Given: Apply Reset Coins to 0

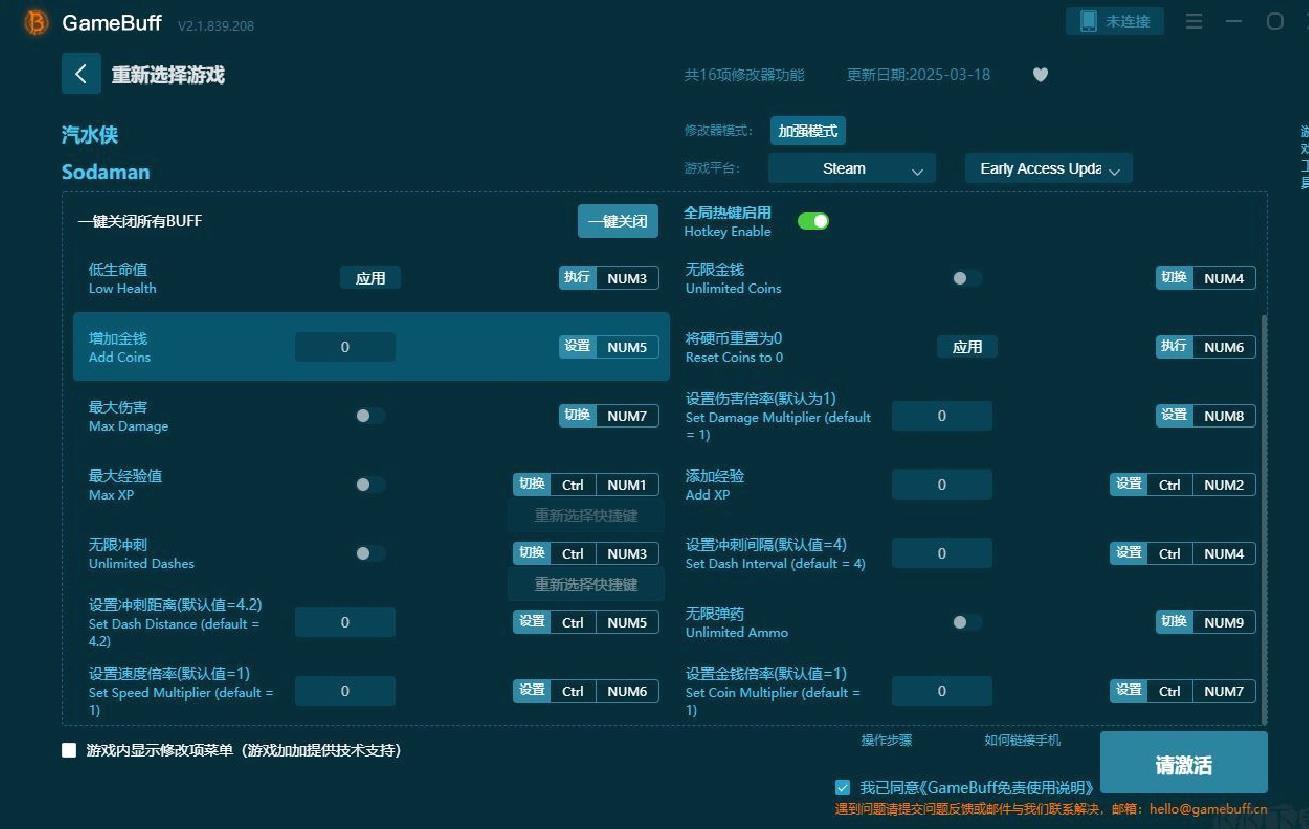Looking at the screenshot, I should pos(967,347).
